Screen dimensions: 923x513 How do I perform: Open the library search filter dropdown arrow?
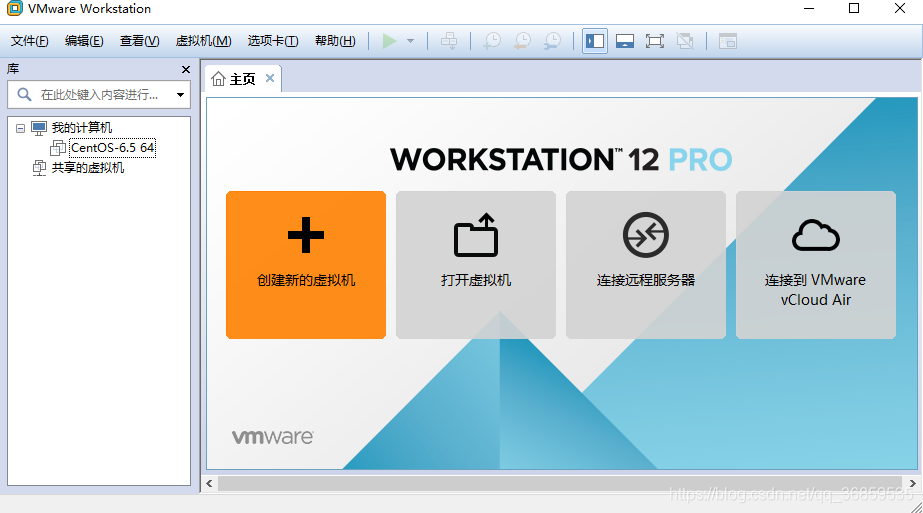tap(180, 95)
